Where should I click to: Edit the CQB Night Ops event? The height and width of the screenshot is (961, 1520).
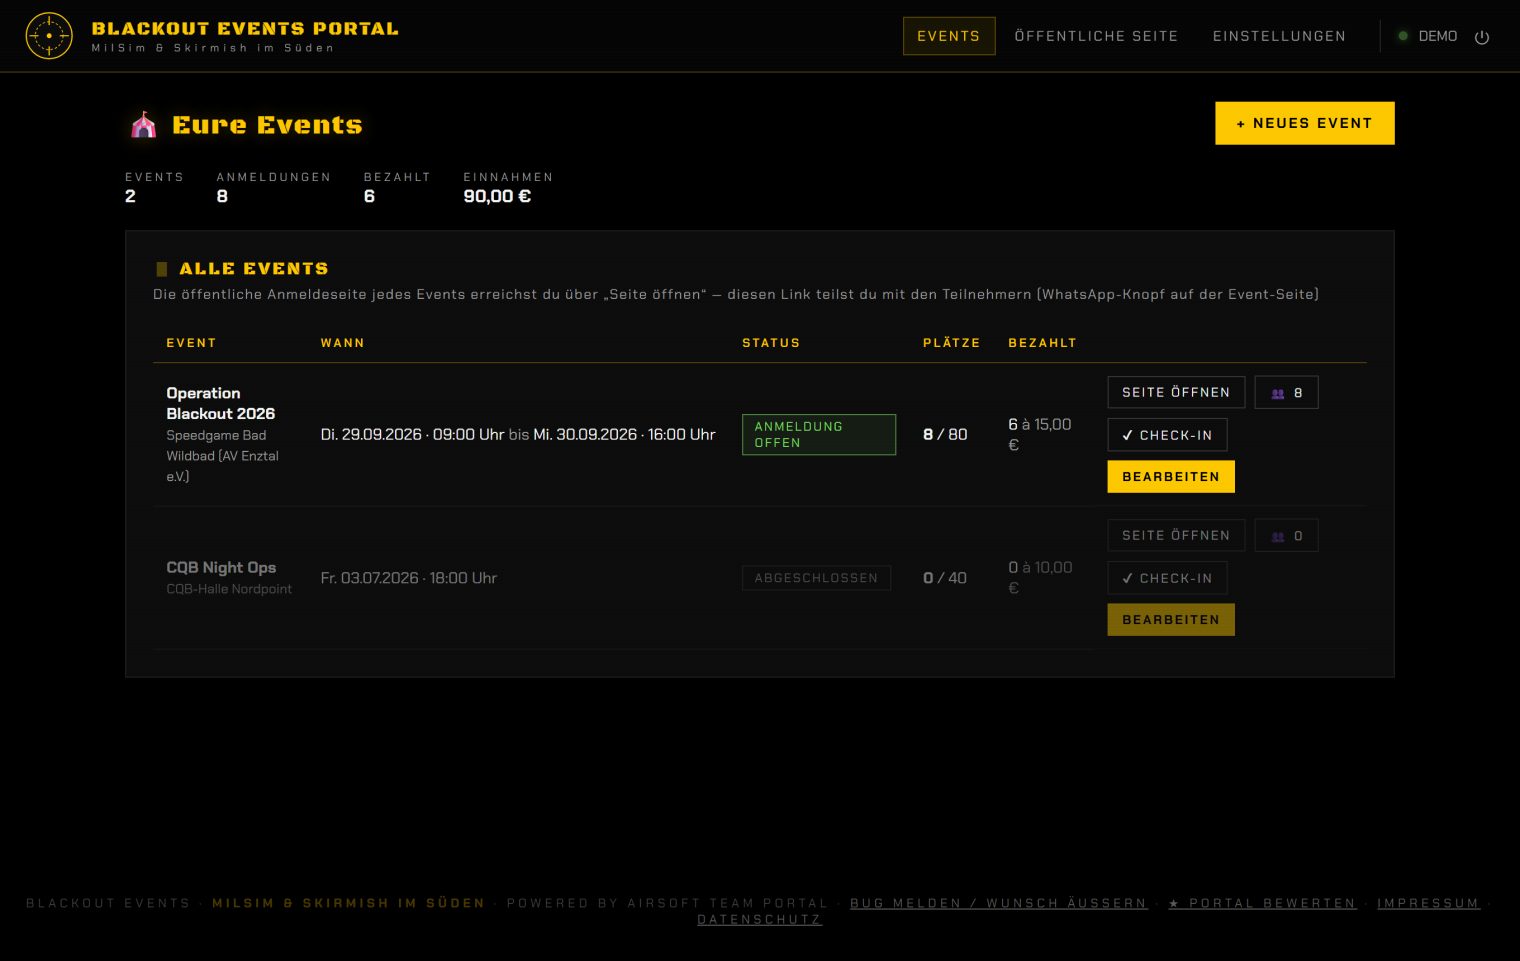tap(1171, 620)
